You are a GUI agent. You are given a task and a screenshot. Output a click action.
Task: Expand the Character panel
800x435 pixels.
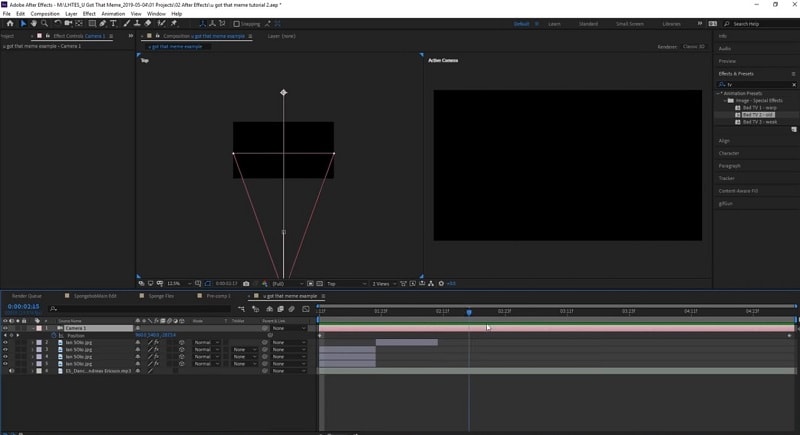pyautogui.click(x=729, y=153)
